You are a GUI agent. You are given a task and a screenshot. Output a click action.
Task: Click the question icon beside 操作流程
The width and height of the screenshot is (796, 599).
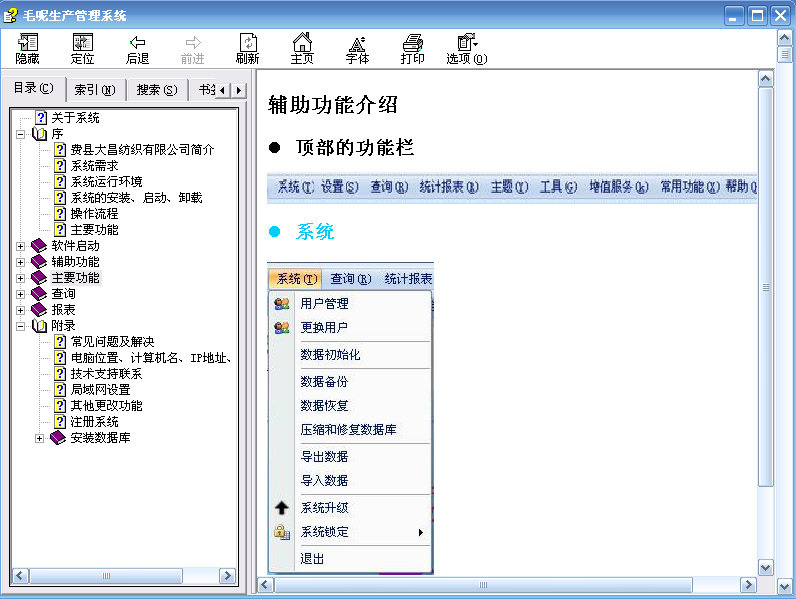point(60,214)
